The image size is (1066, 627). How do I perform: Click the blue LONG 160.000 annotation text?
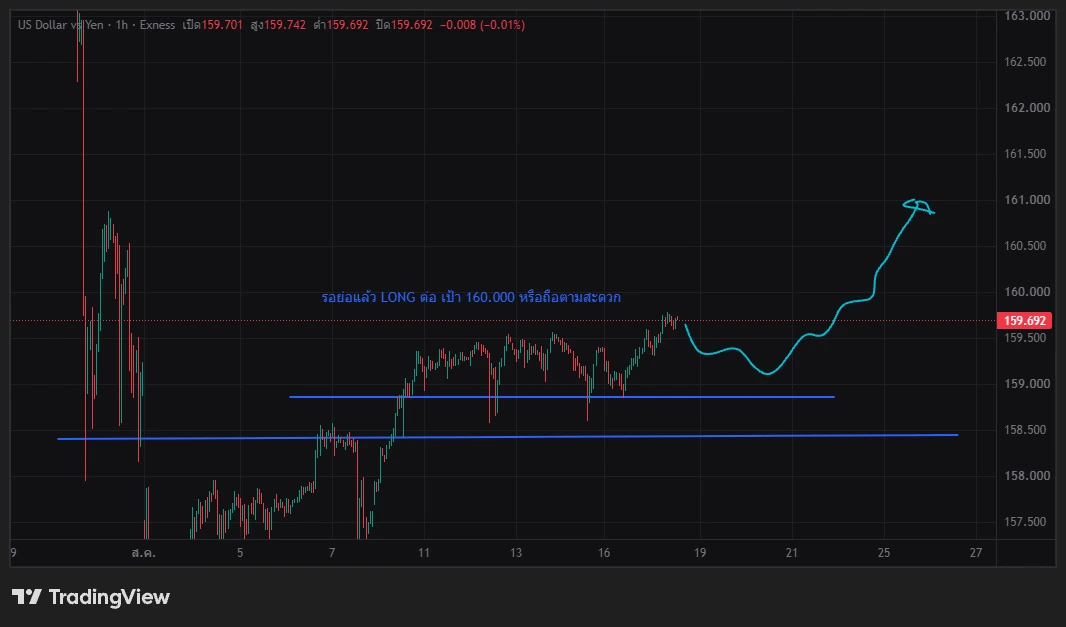click(x=470, y=297)
